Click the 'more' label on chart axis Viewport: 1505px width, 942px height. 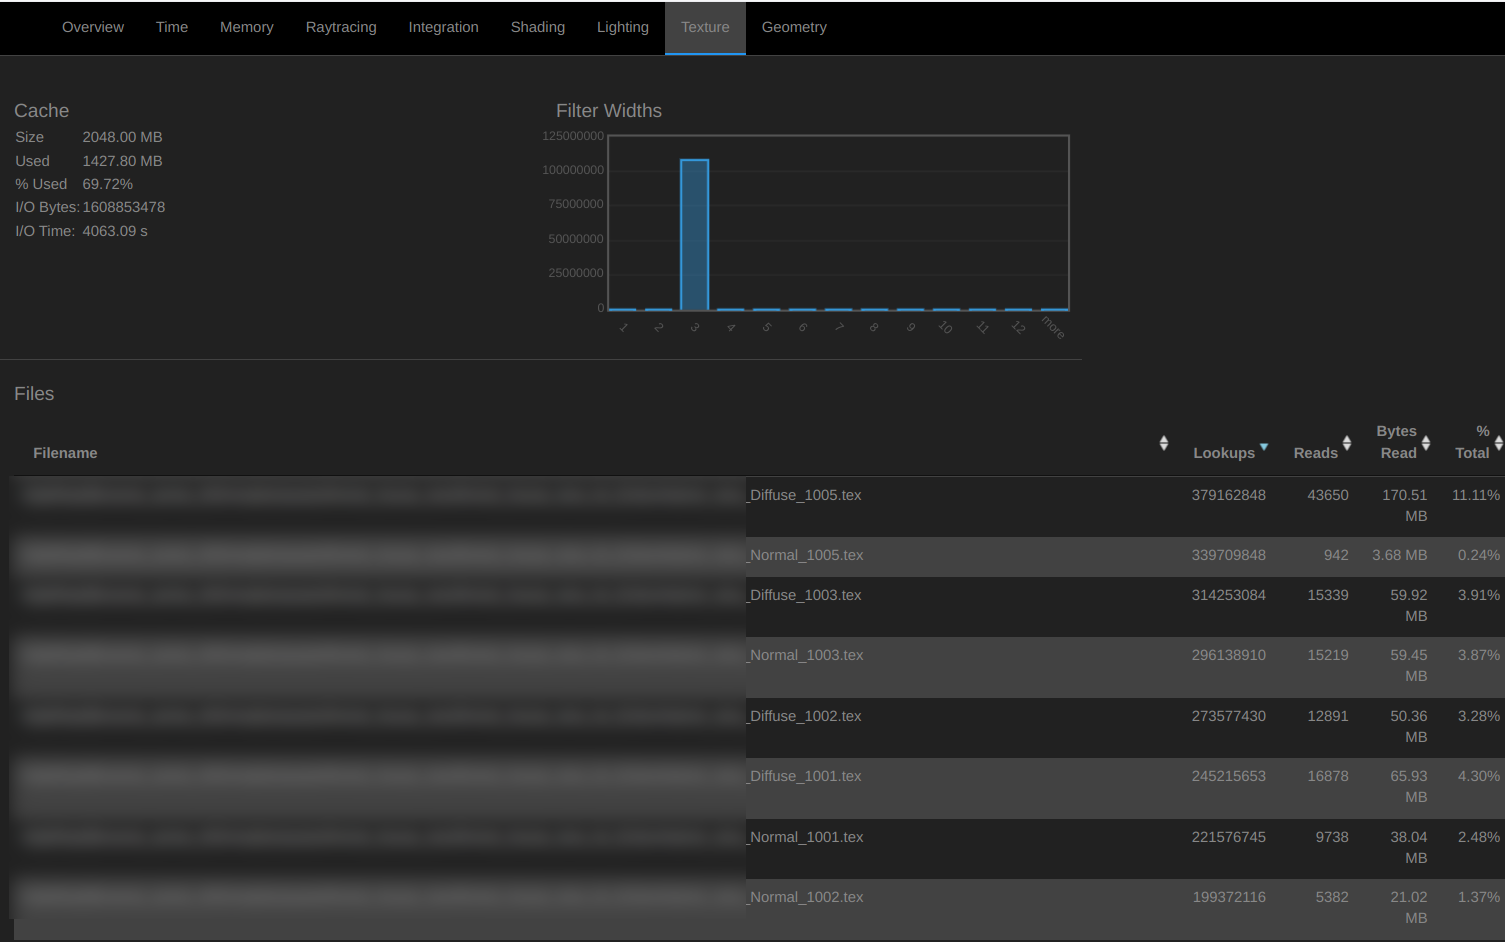(1053, 327)
